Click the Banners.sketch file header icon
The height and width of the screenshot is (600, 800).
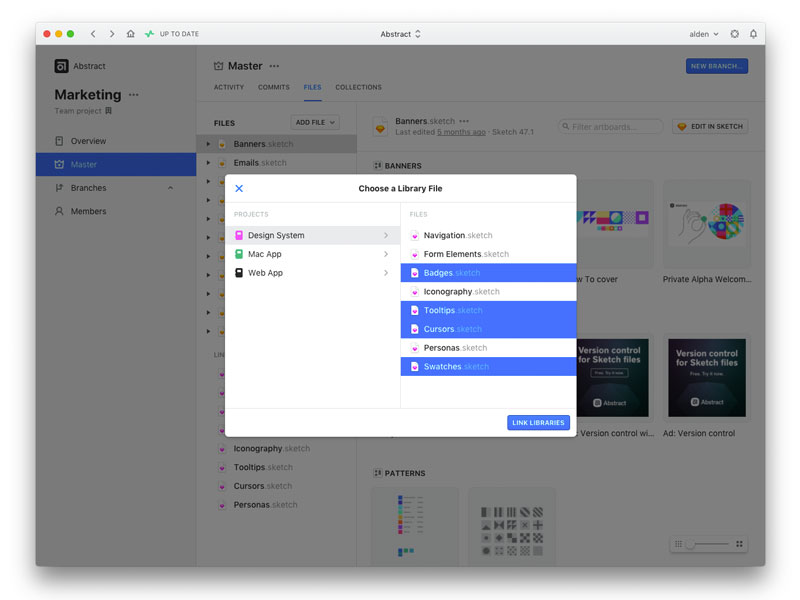pos(380,127)
